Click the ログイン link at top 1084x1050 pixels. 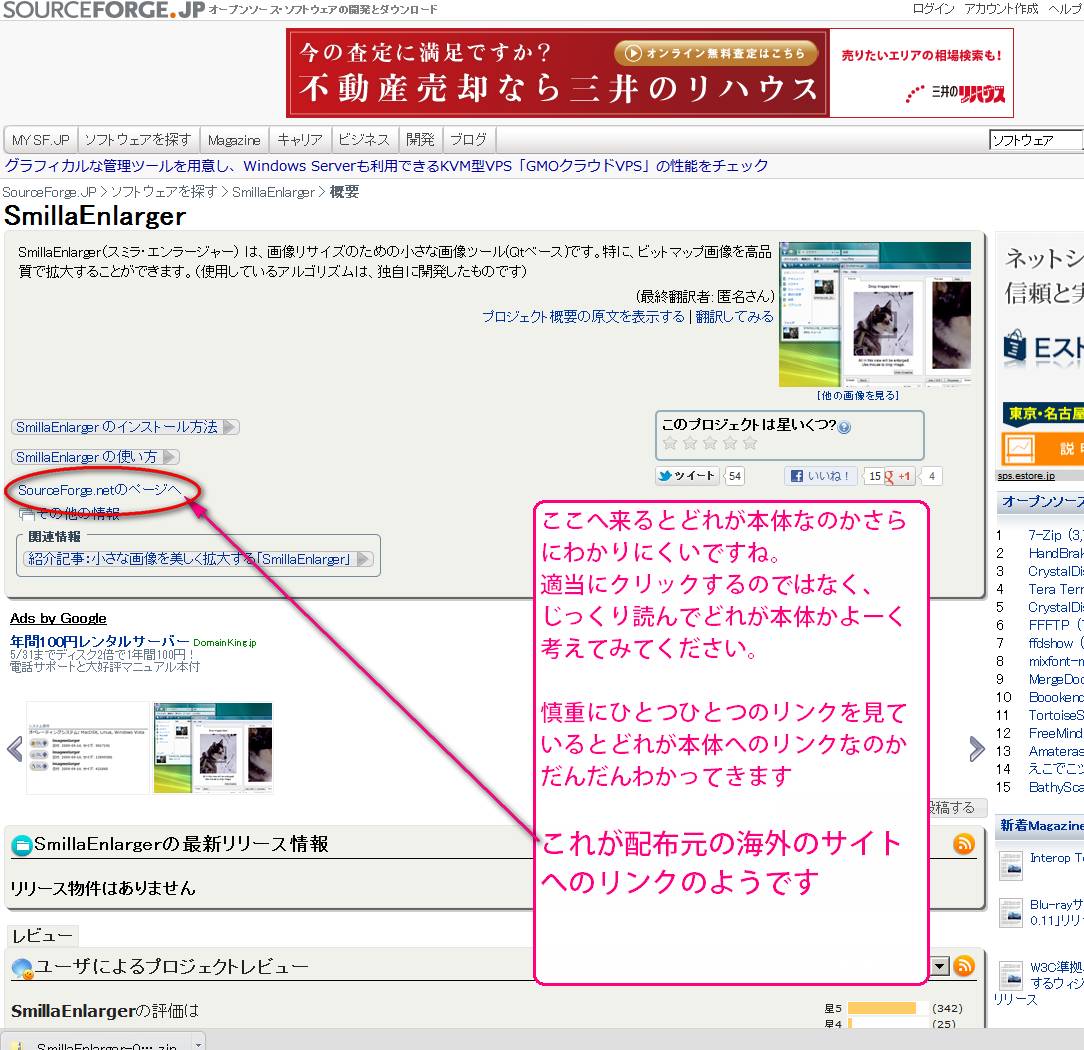(x=933, y=9)
